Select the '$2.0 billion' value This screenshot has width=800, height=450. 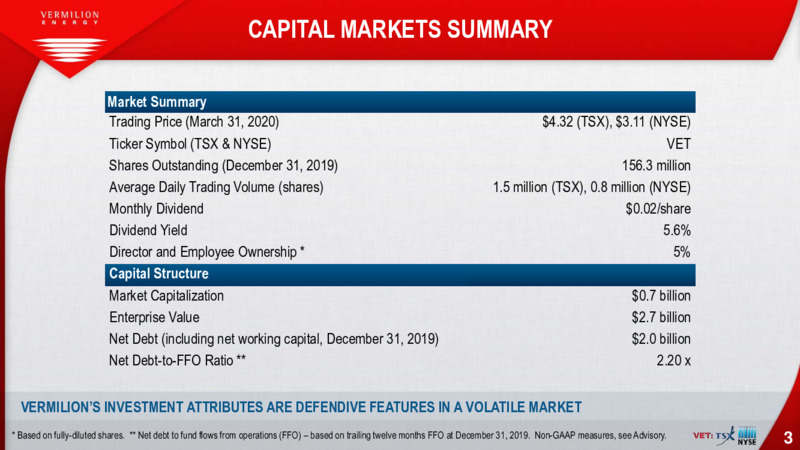click(661, 339)
